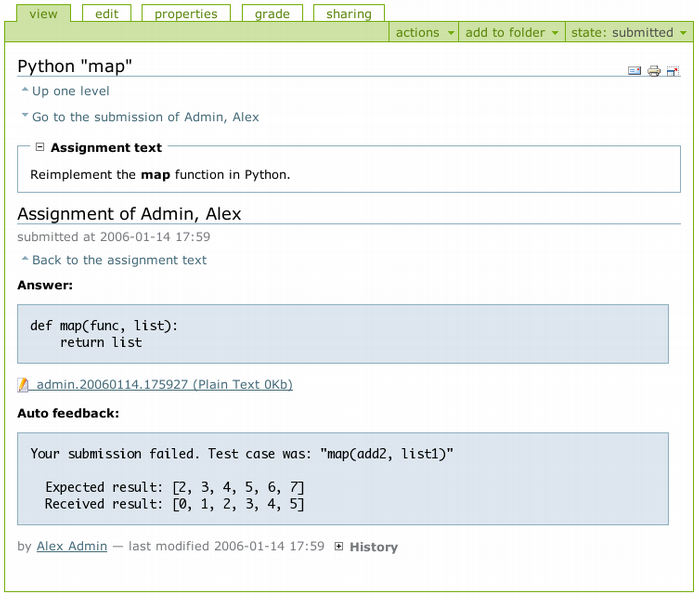Open the grade tab
The image size is (699, 600).
click(x=272, y=14)
